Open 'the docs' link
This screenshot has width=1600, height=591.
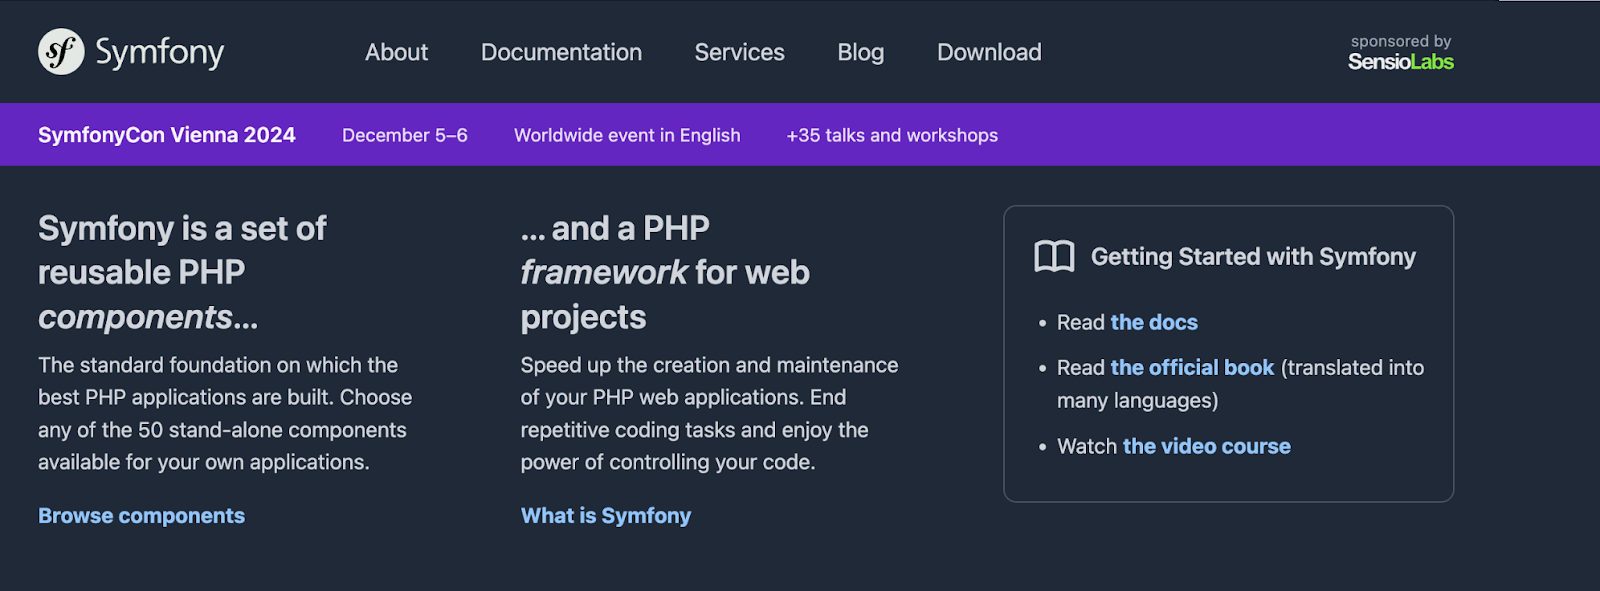(1154, 322)
